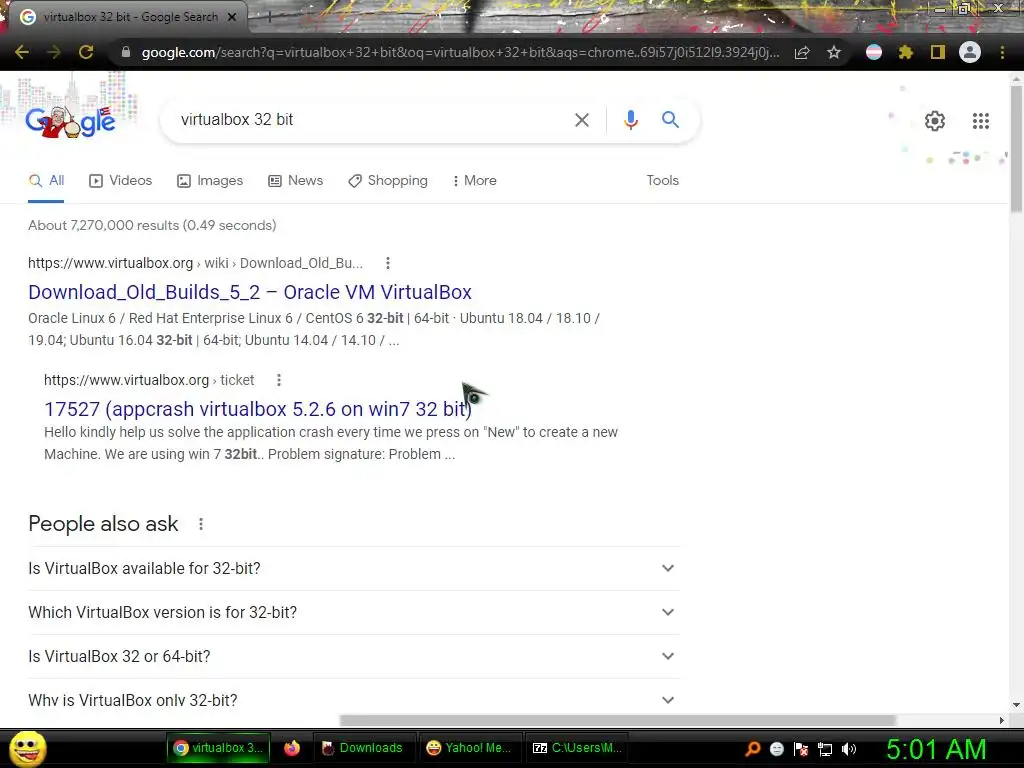Screen dimensions: 1024x768
Task: Click the forward navigation arrow
Action: (x=54, y=52)
